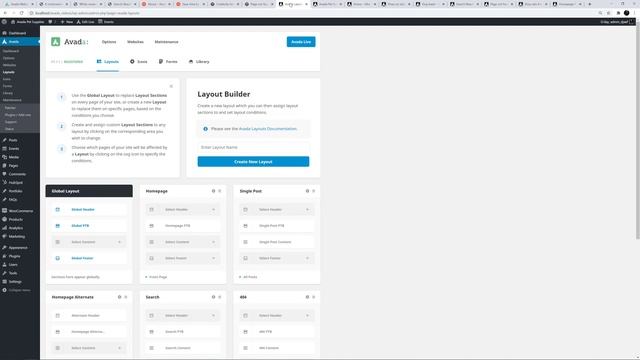640x360 pixels.
Task: Click WordPress logo in admin bar
Action: click(4, 22)
